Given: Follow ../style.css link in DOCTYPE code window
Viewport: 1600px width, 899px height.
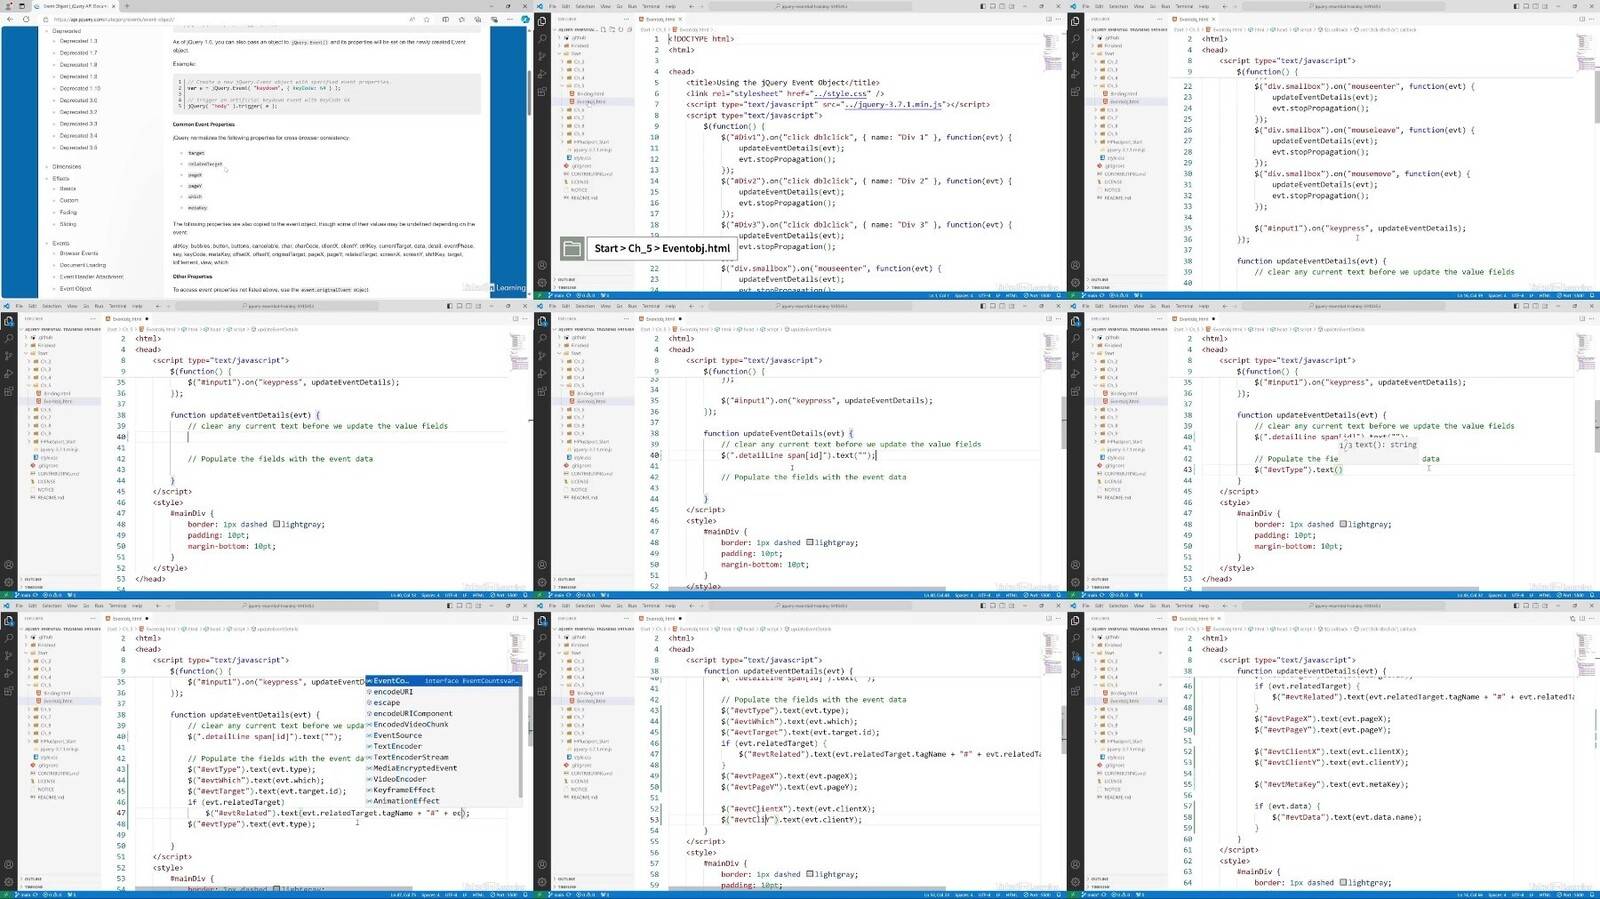Looking at the screenshot, I should [x=839, y=93].
